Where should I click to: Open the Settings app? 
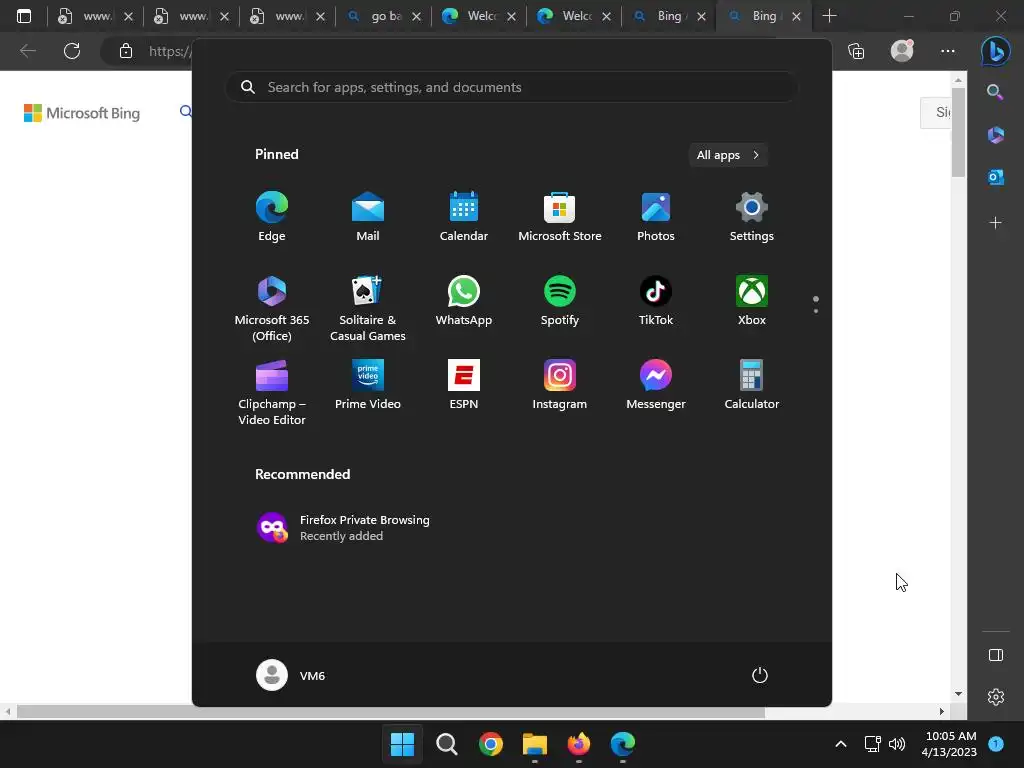point(752,217)
